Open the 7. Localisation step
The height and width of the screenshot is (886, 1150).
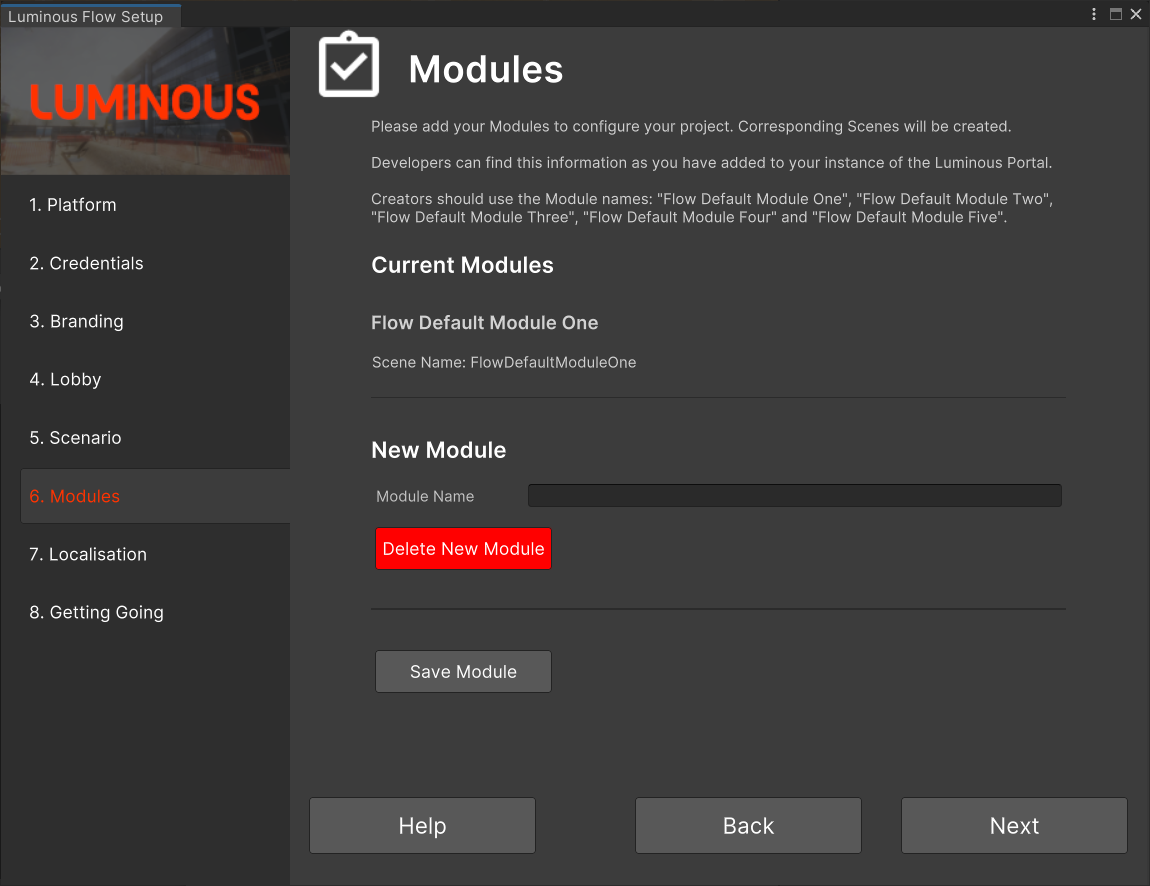pyautogui.click(x=88, y=554)
